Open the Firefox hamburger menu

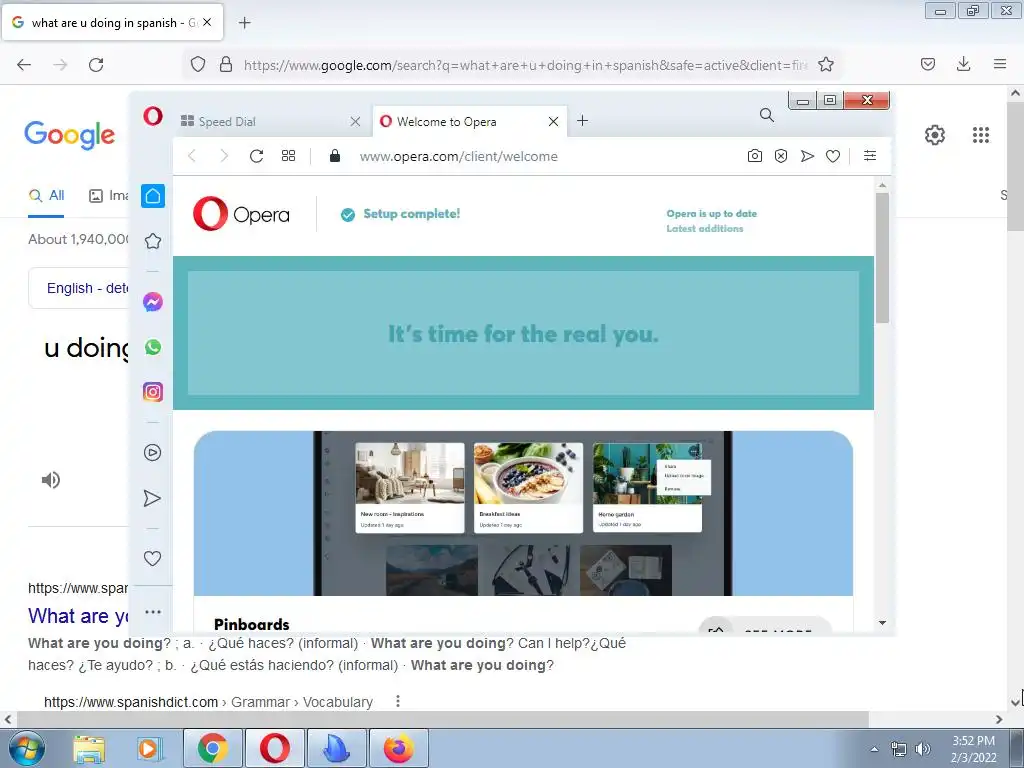pos(1000,64)
